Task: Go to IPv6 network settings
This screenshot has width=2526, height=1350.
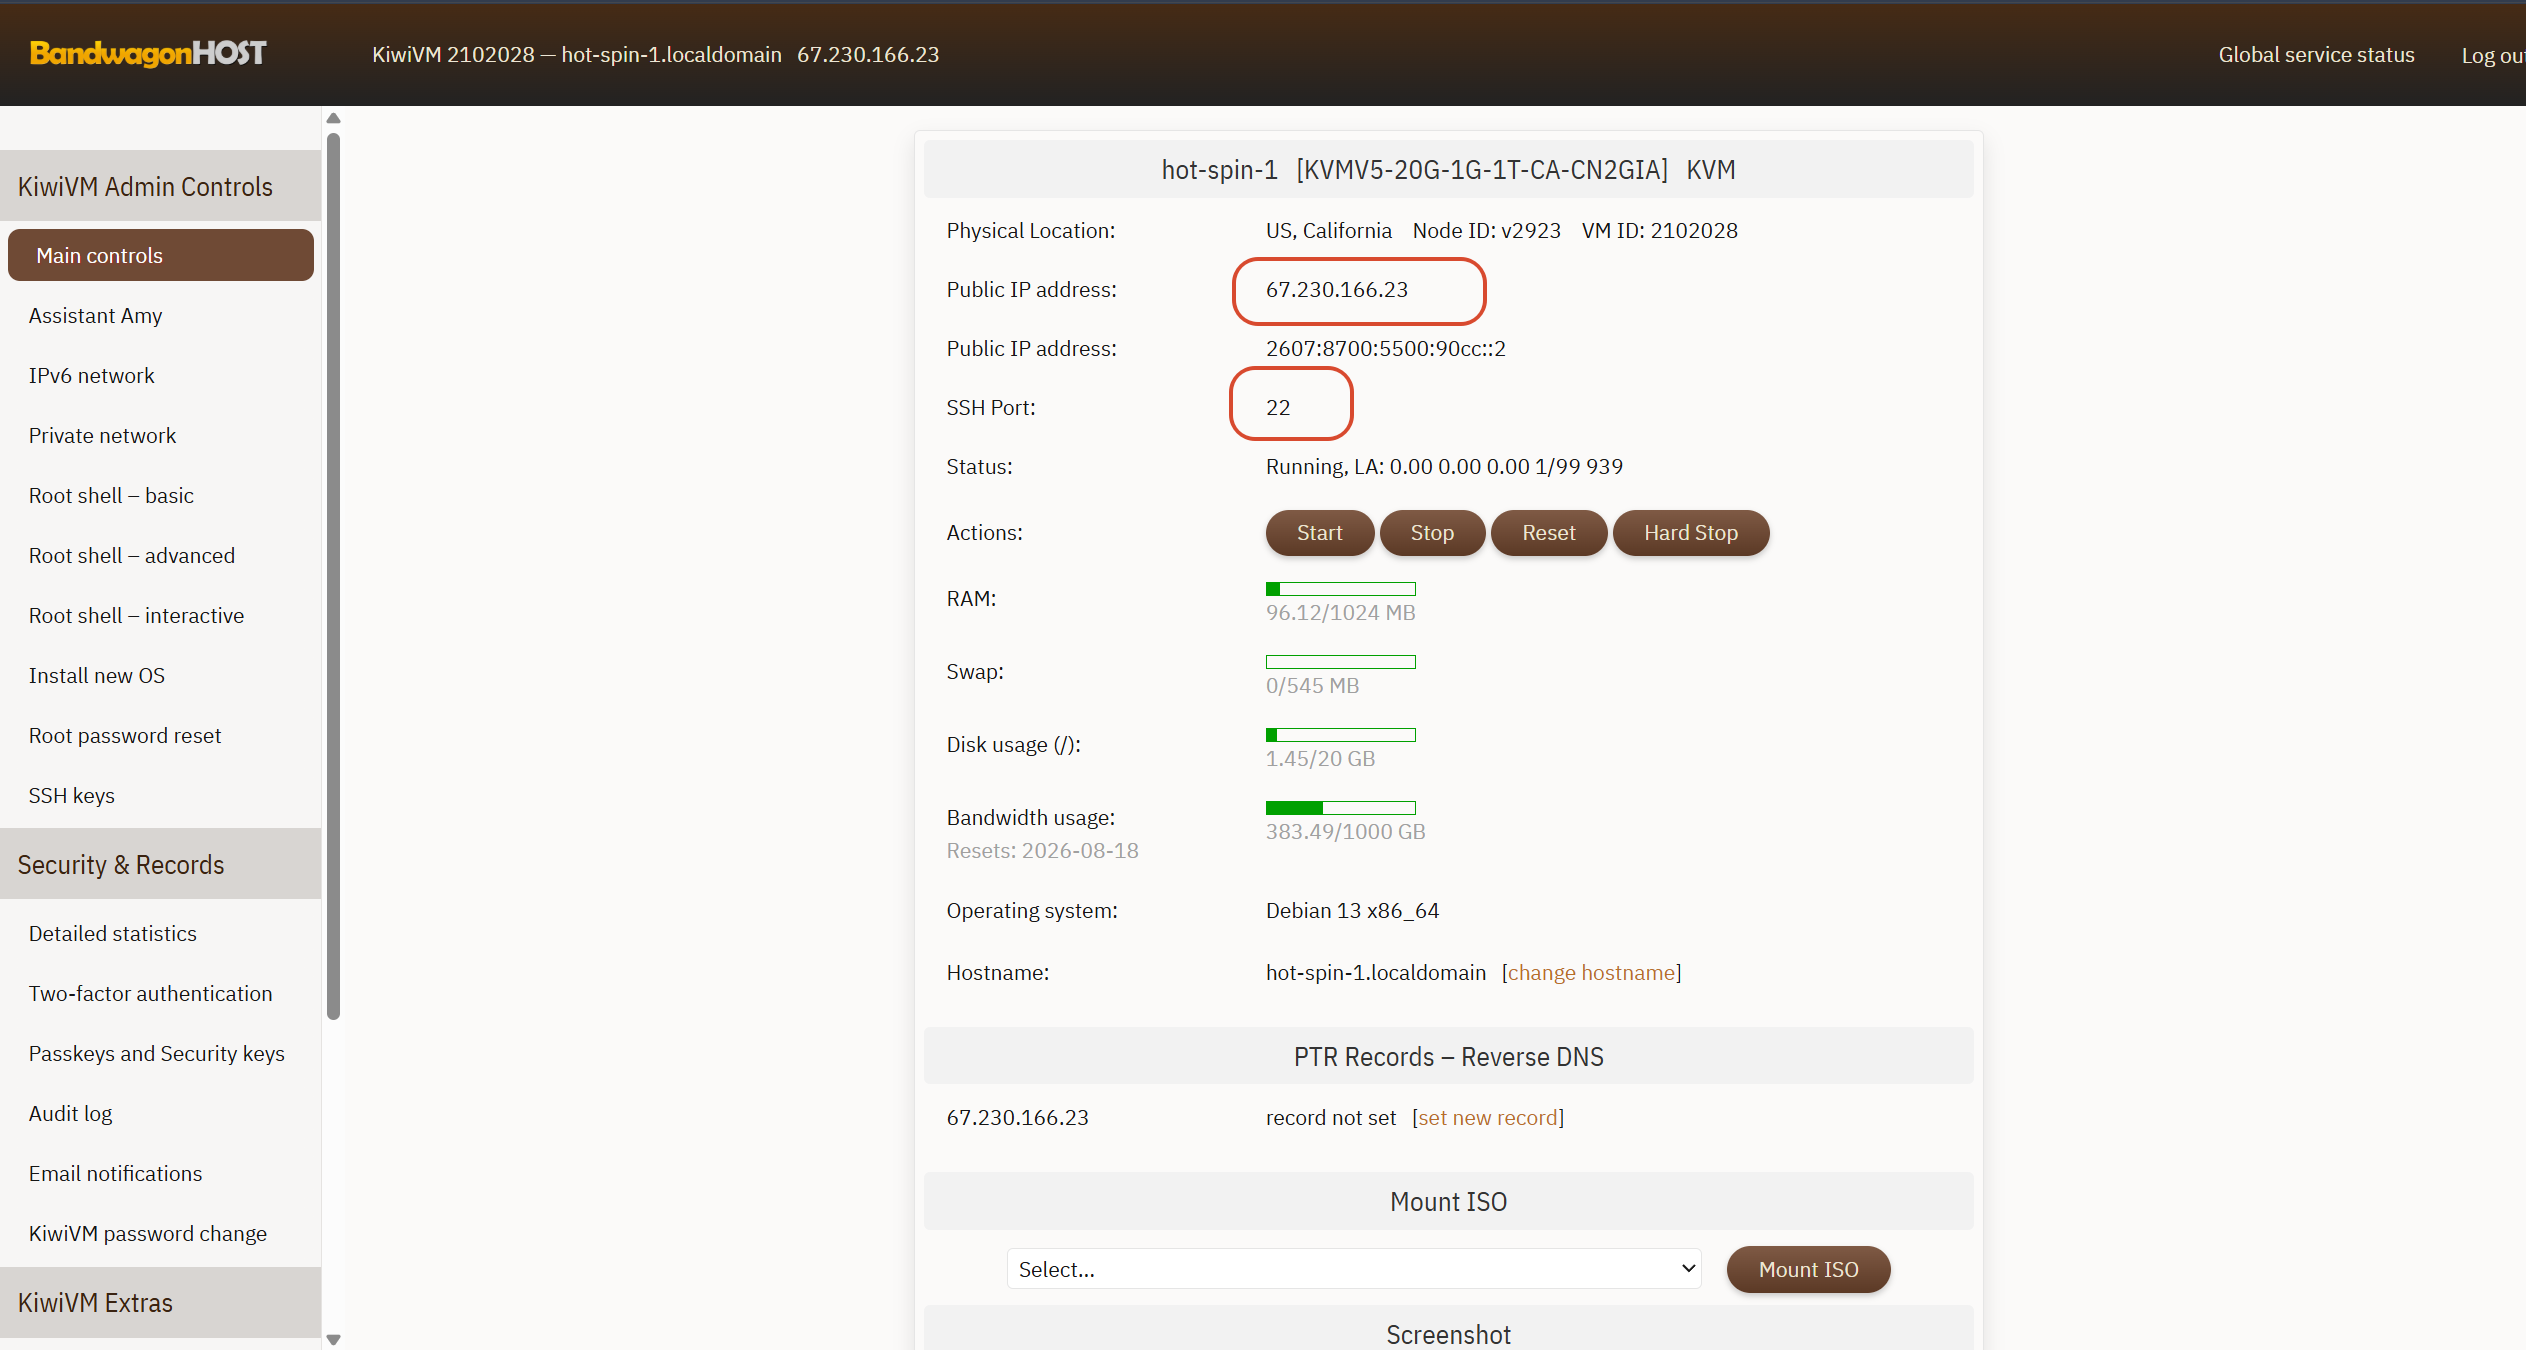Action: coord(92,375)
